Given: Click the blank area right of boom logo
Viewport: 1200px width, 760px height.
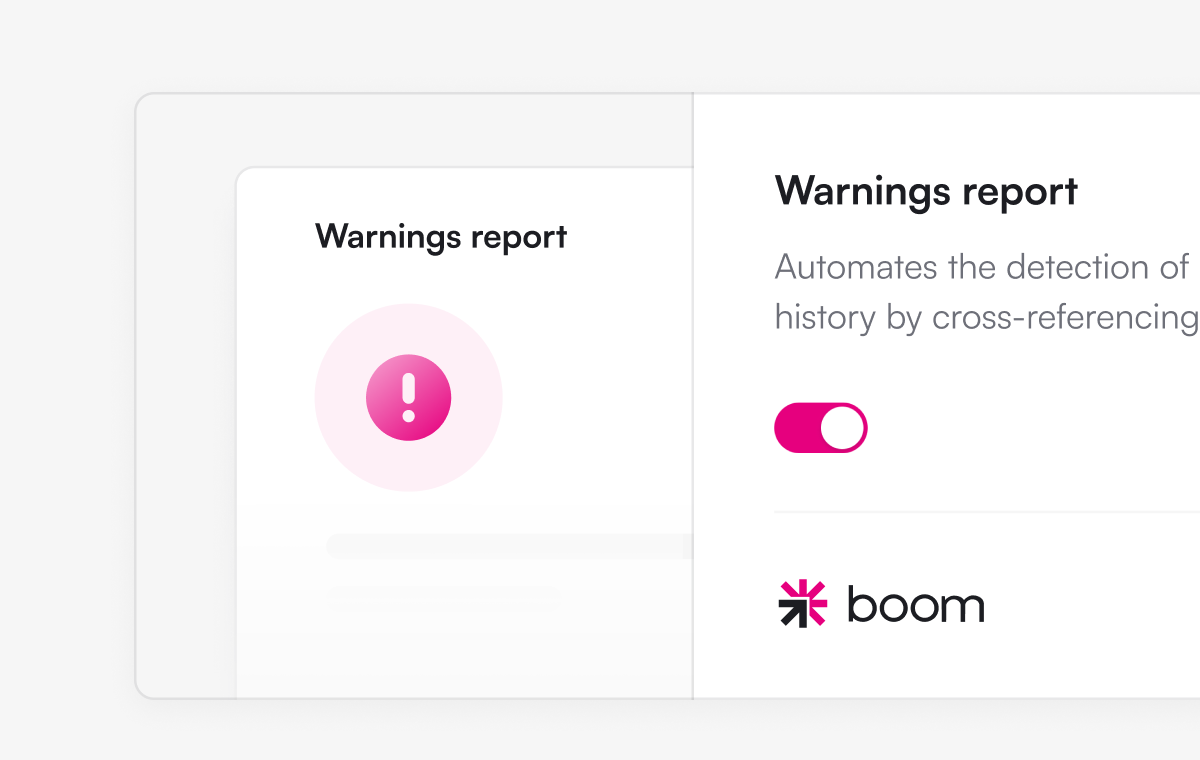Looking at the screenshot, I should click(1090, 604).
